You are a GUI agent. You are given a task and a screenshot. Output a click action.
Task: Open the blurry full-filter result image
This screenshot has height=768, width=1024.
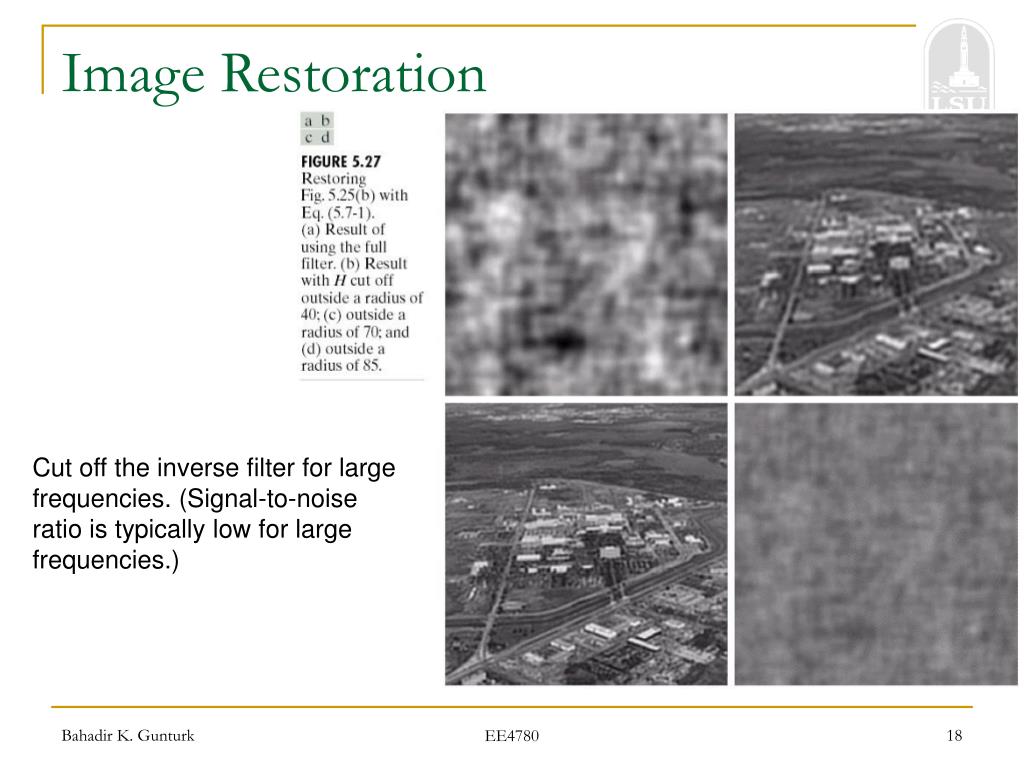point(586,255)
